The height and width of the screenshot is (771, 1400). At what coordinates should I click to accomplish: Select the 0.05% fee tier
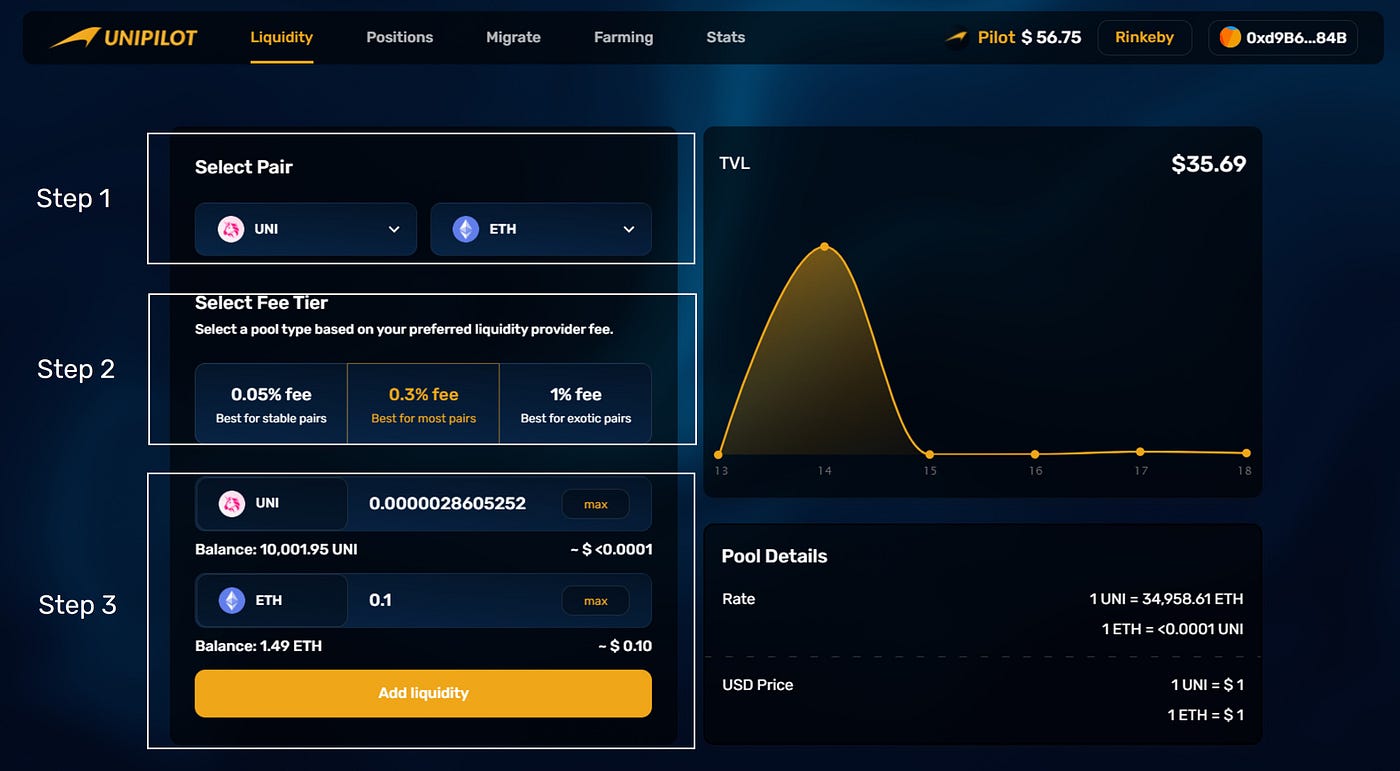click(271, 404)
